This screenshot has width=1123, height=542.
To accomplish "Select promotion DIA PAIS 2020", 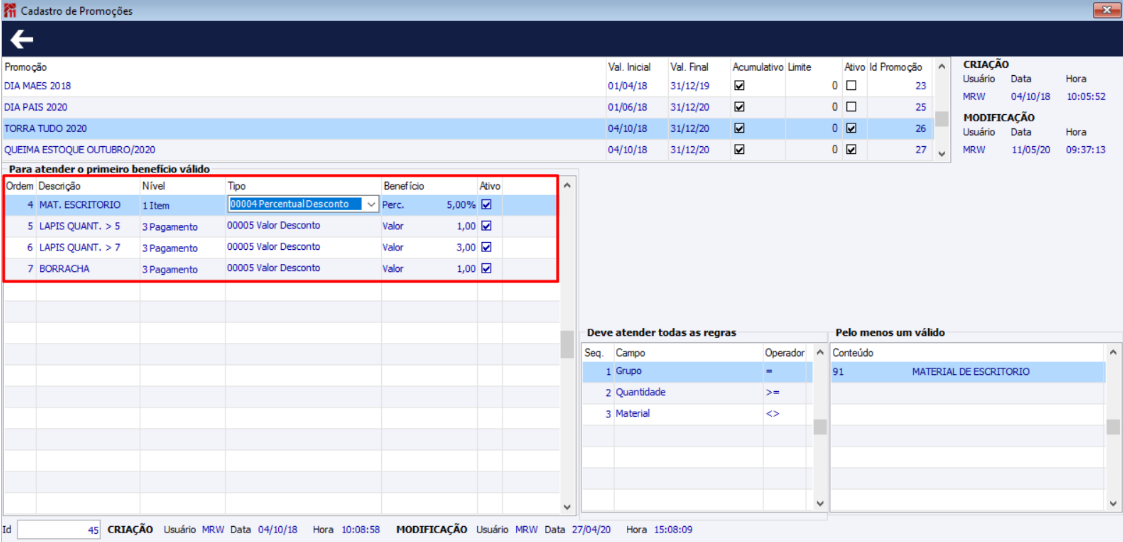I will pos(468,107).
